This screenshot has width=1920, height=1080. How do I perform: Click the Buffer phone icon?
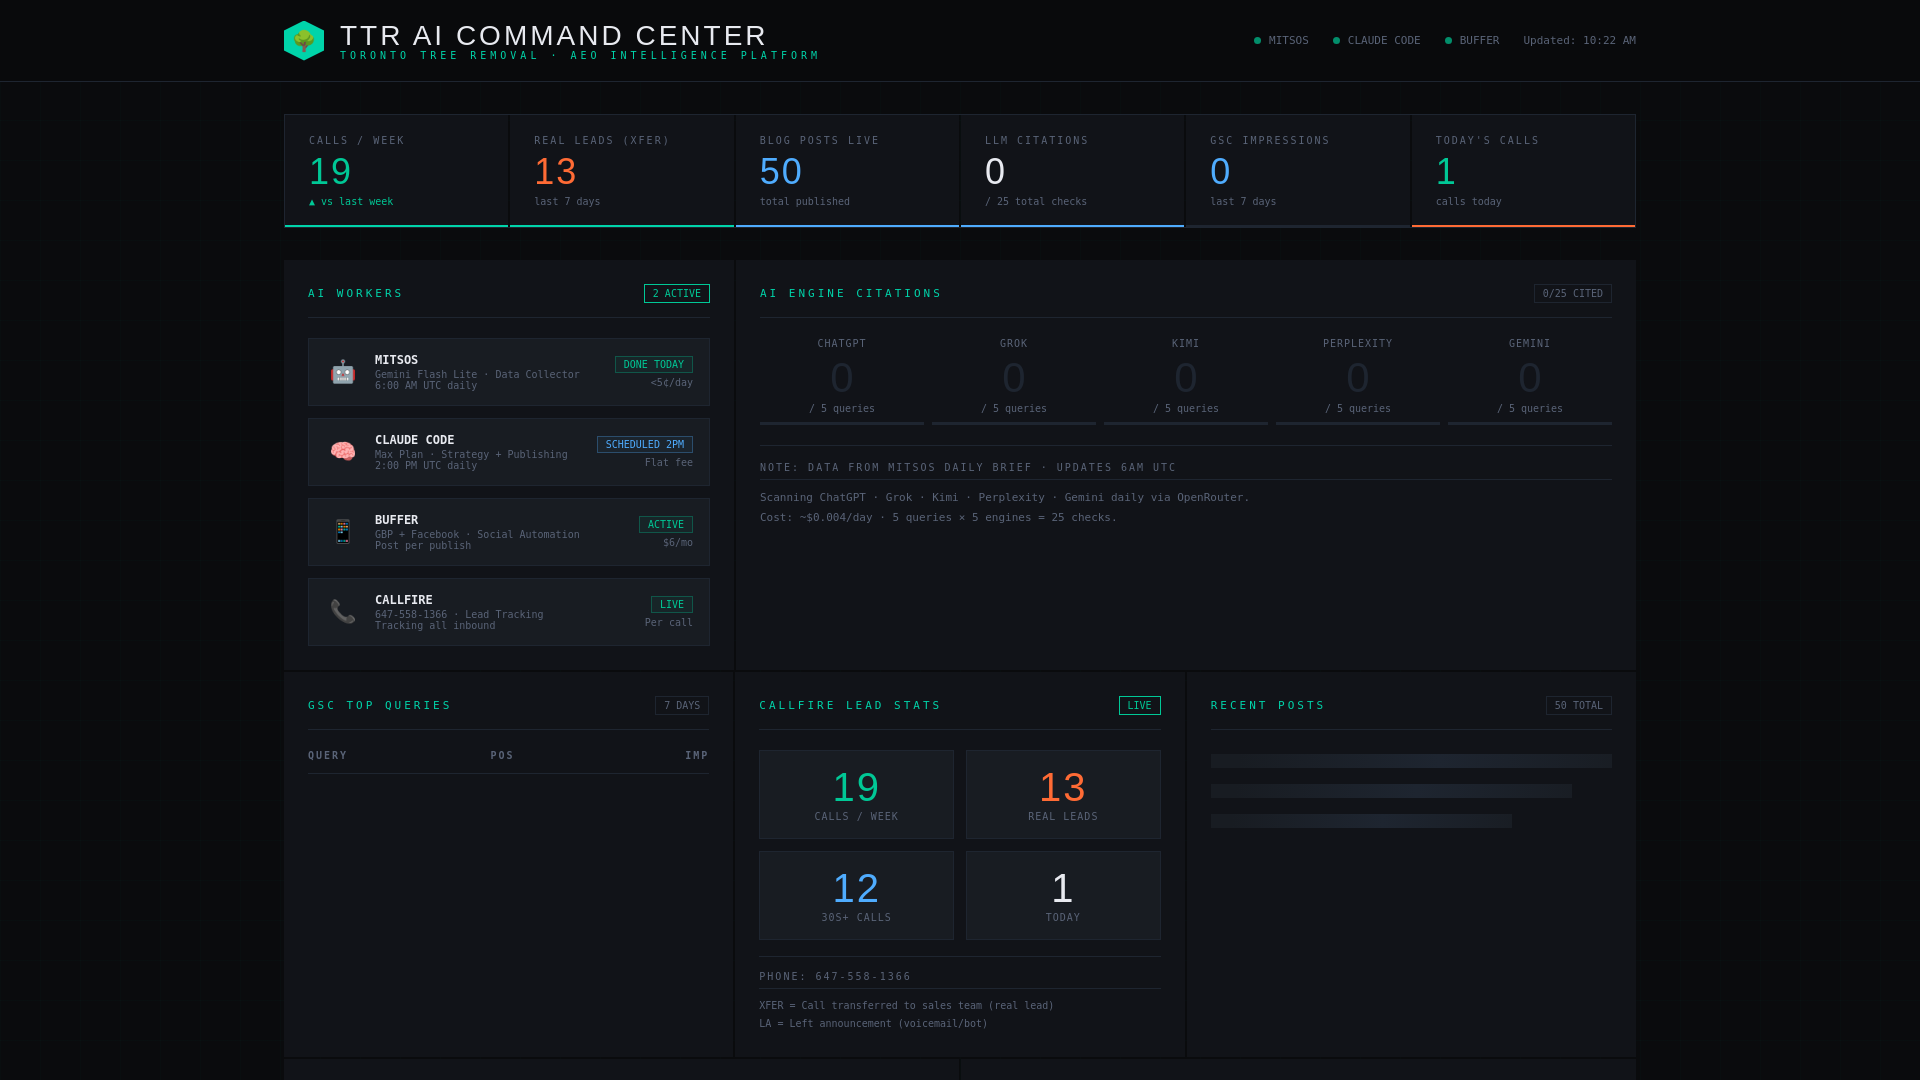tap(343, 532)
